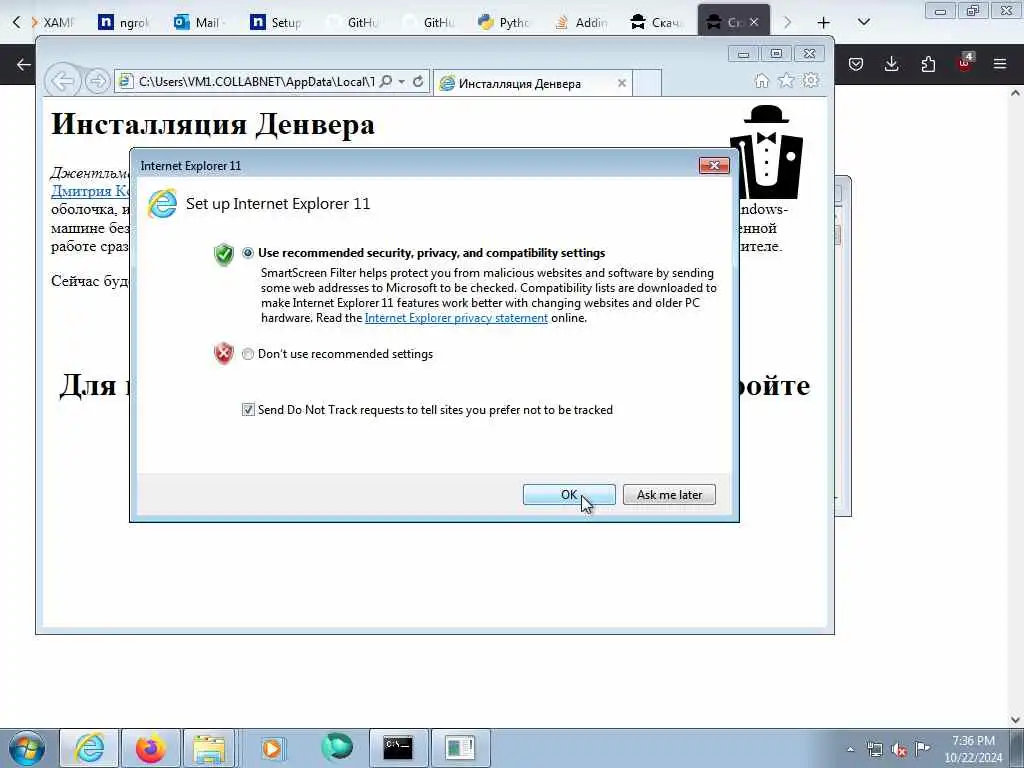Viewport: 1024px width, 768px height.
Task: Click the Firefox Pocket save icon
Action: coord(856,64)
